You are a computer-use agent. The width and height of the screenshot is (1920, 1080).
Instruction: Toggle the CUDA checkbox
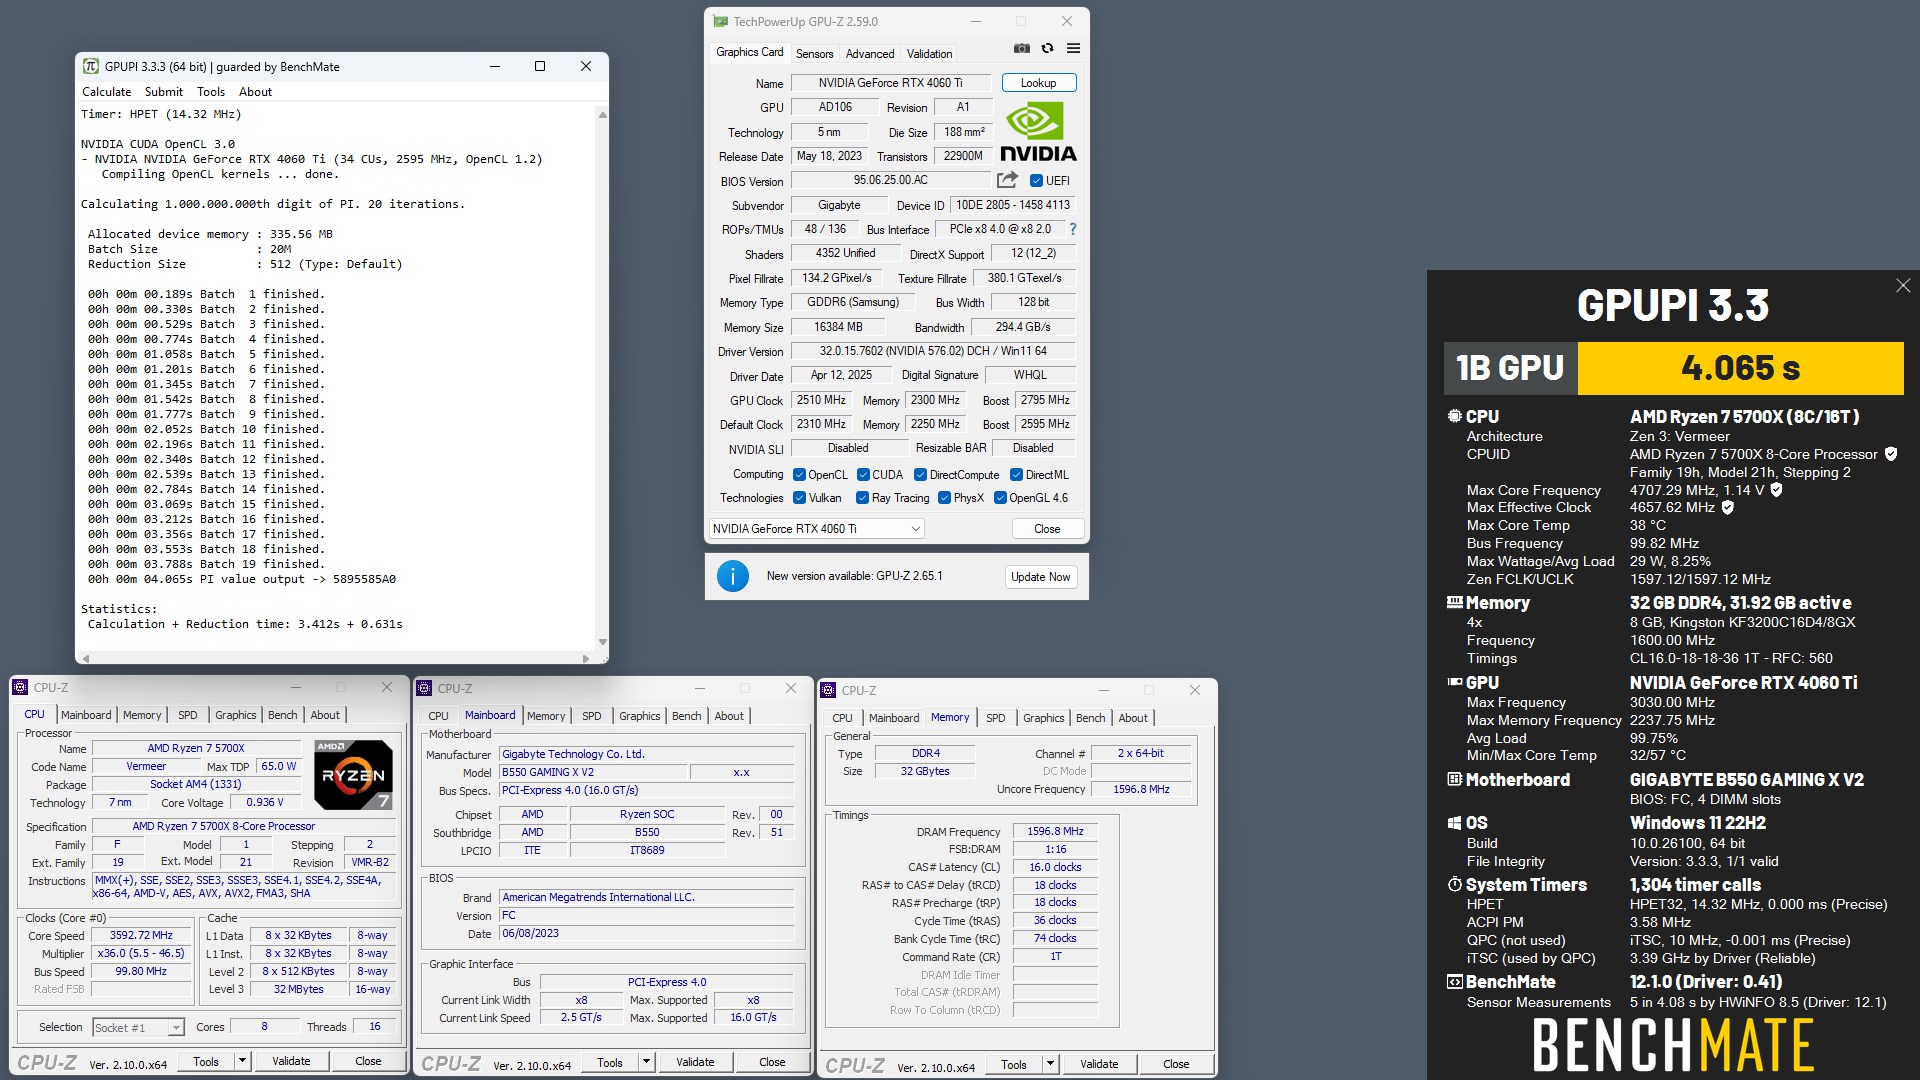click(863, 475)
